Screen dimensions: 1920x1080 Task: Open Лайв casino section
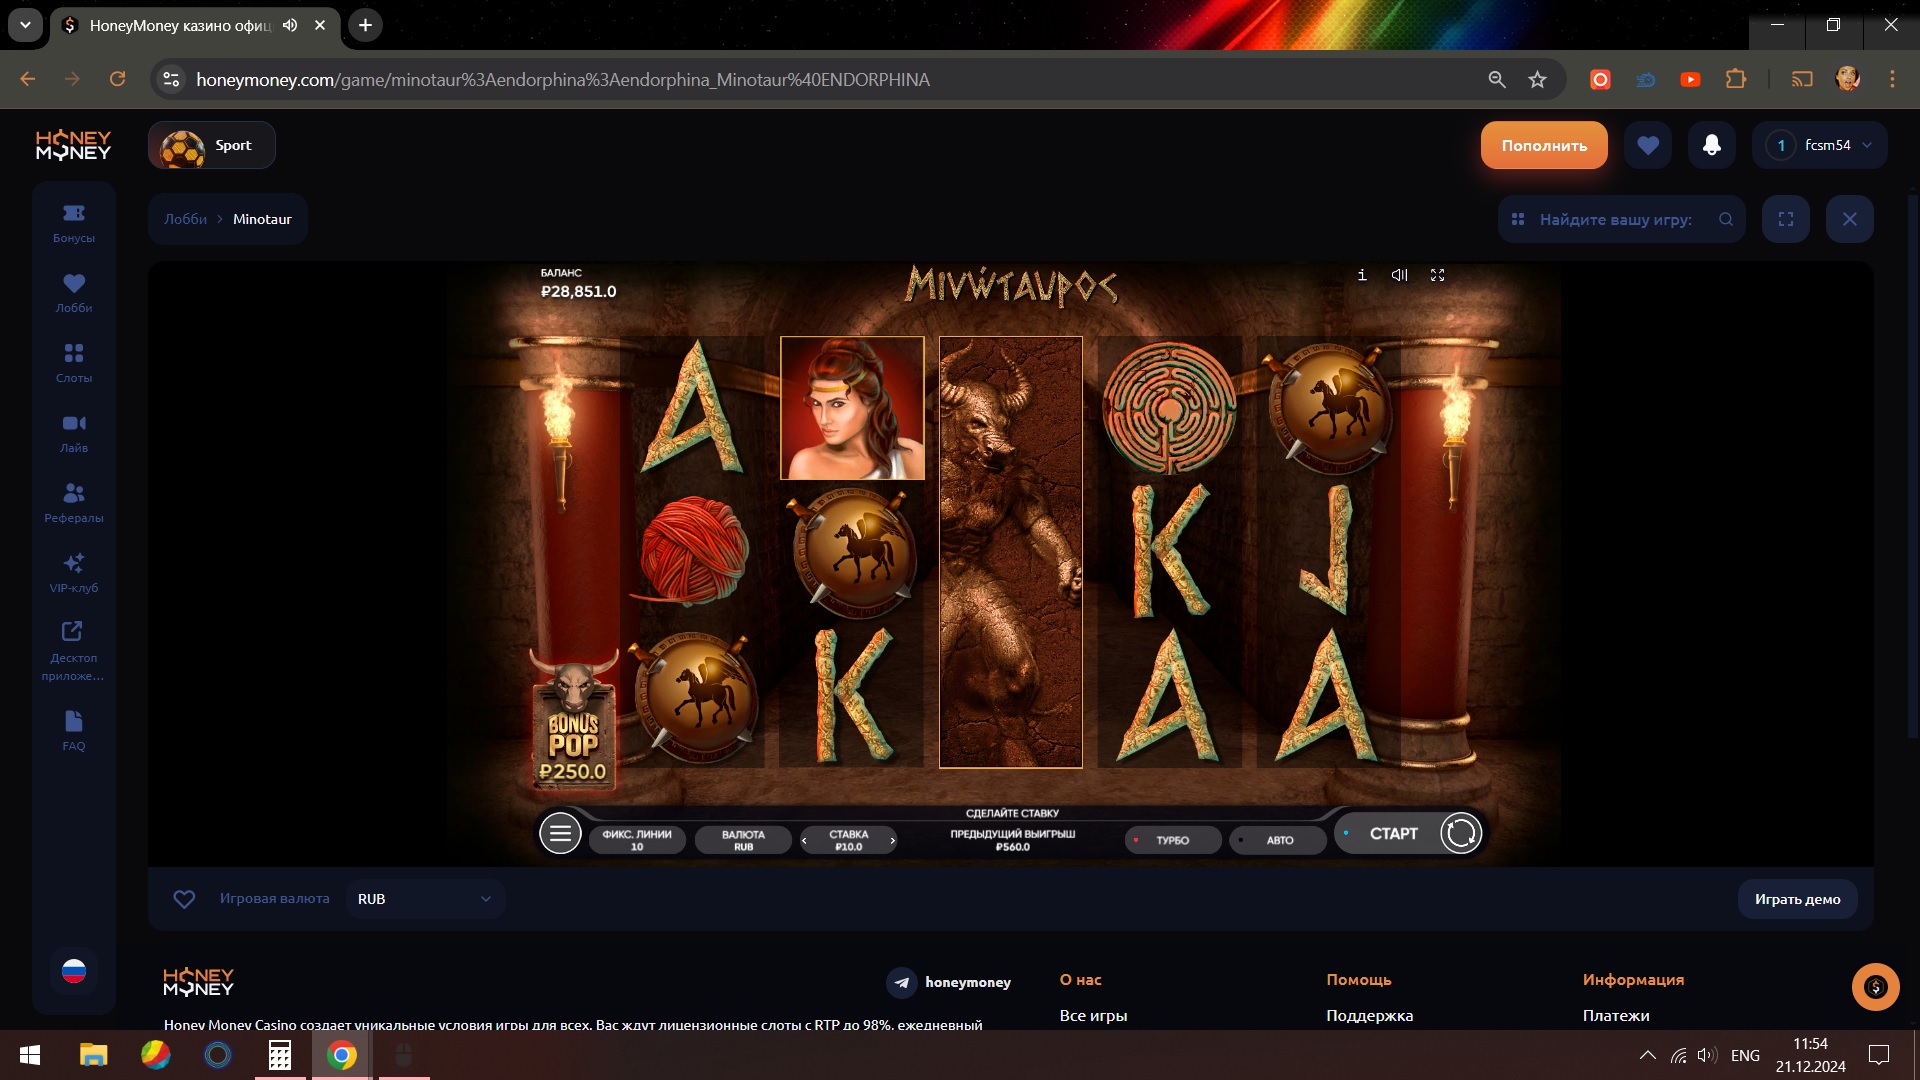point(74,433)
